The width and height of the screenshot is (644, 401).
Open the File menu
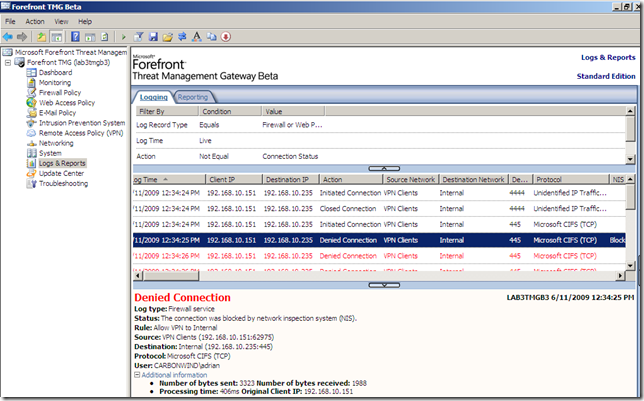[x=10, y=21]
